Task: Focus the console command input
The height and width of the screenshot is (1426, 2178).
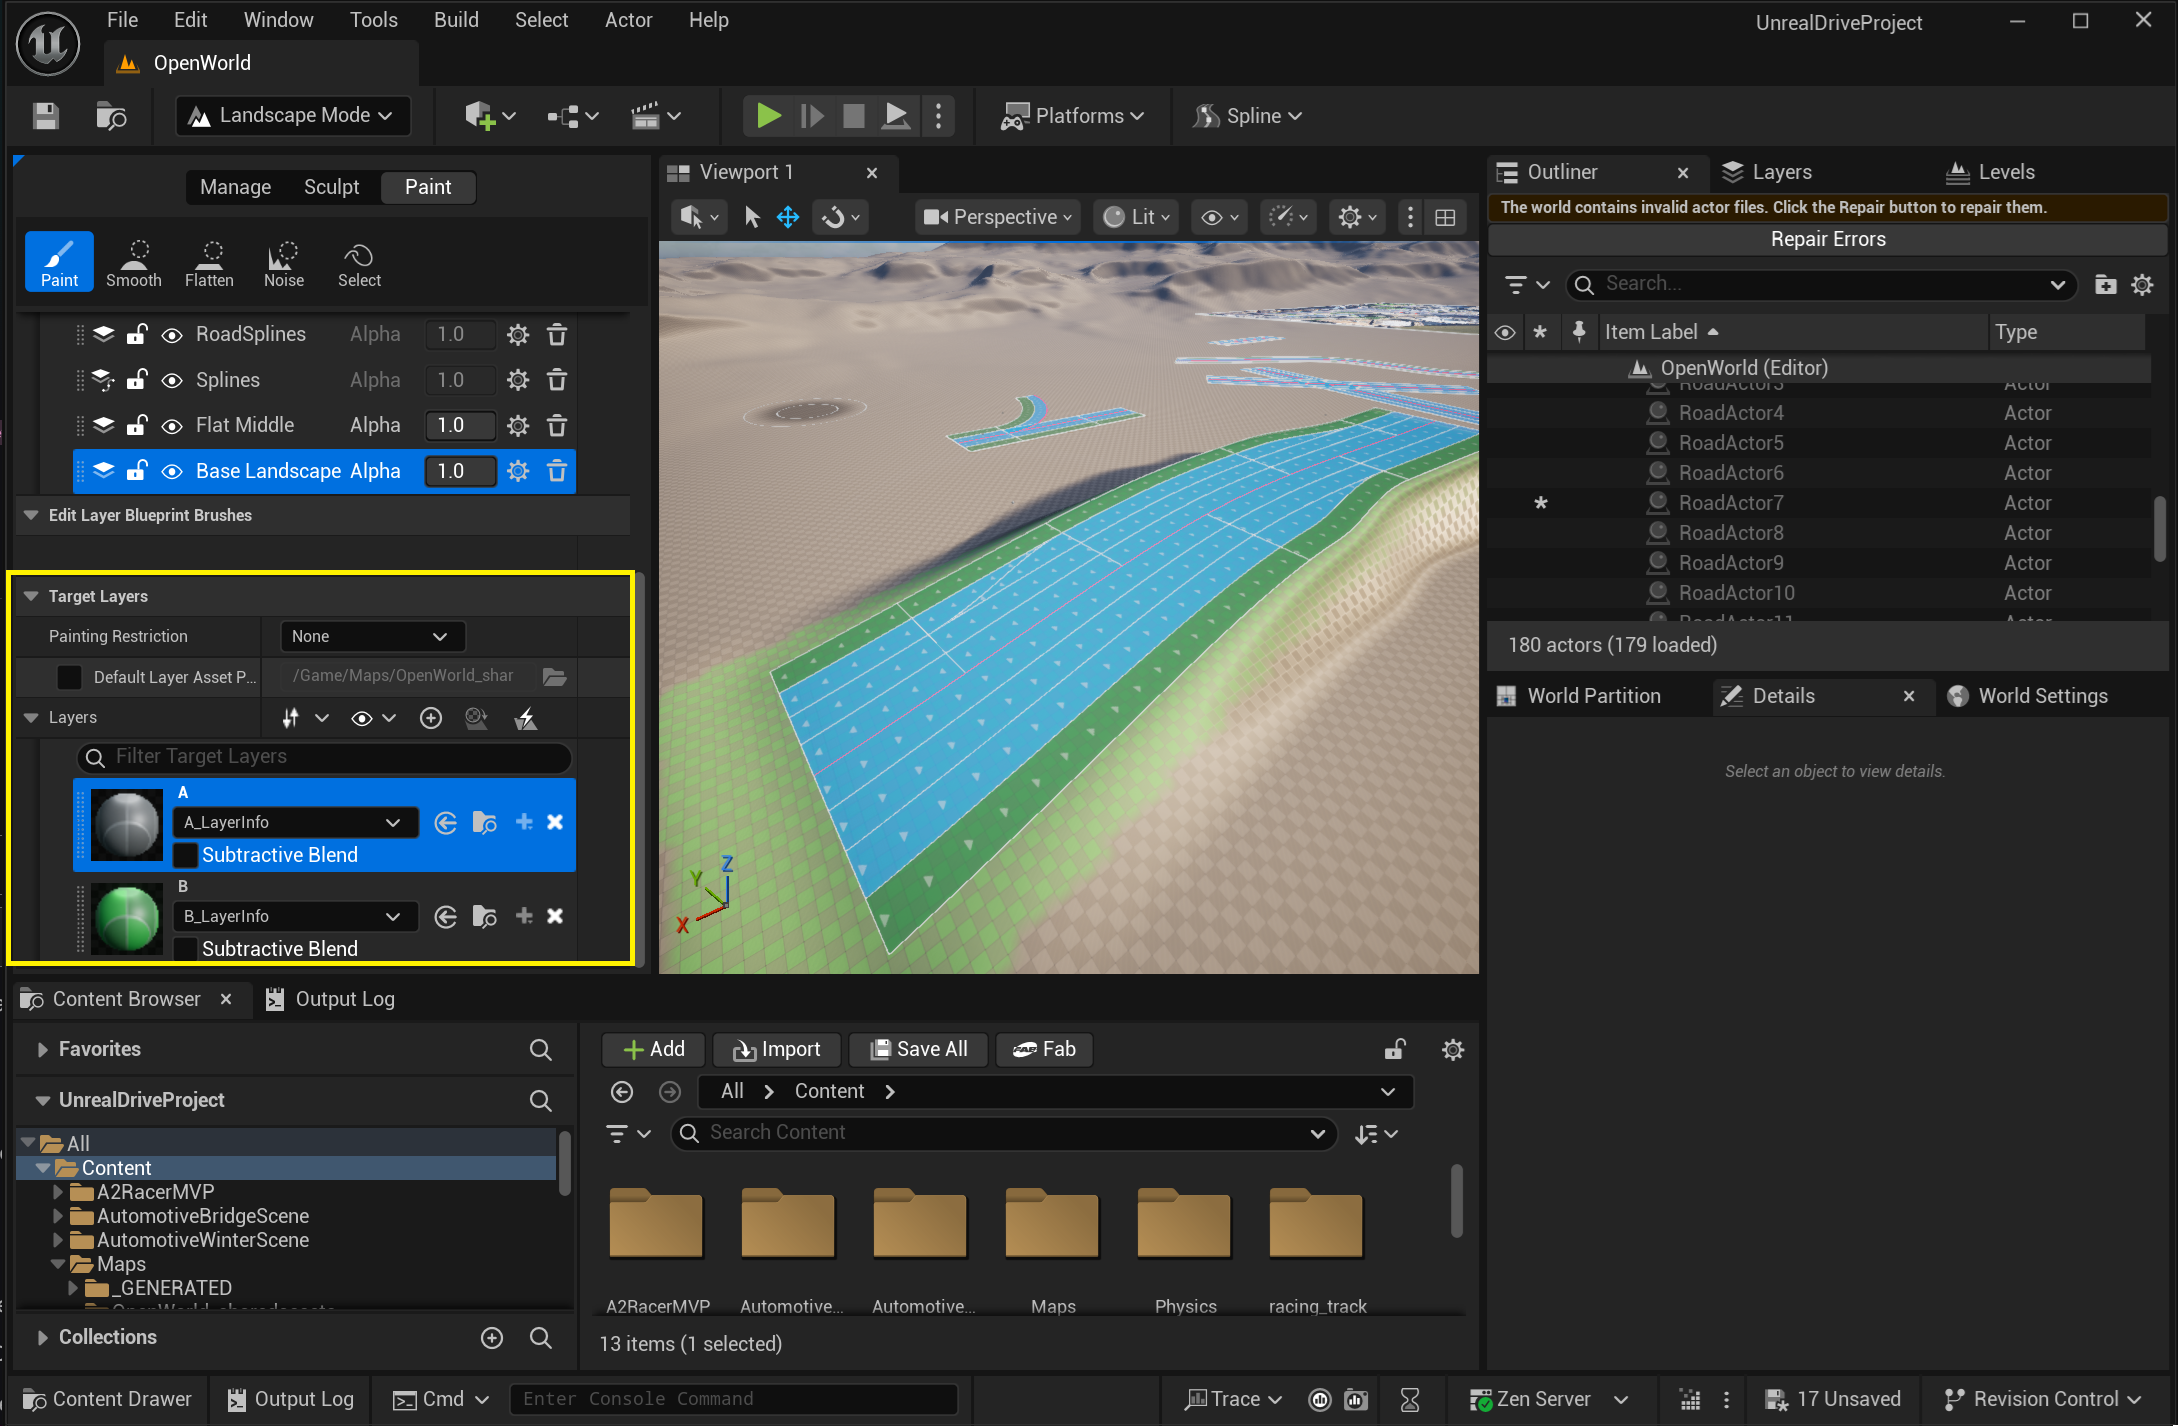Action: (x=733, y=1399)
